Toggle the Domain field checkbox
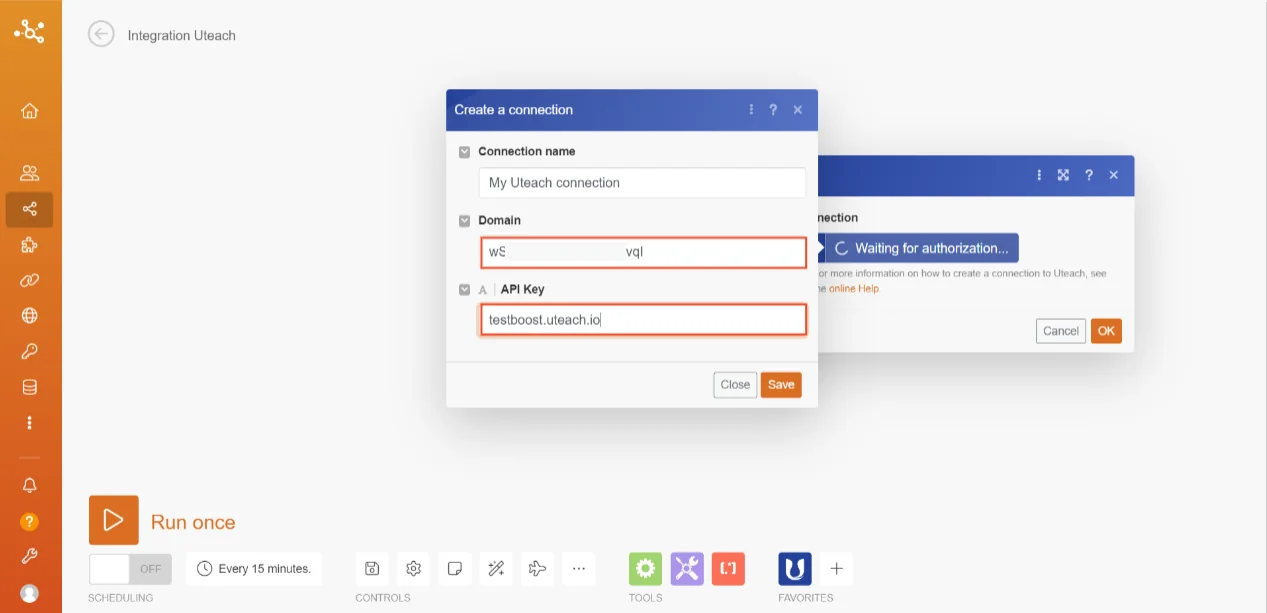Image resolution: width=1267 pixels, height=613 pixels. point(464,221)
